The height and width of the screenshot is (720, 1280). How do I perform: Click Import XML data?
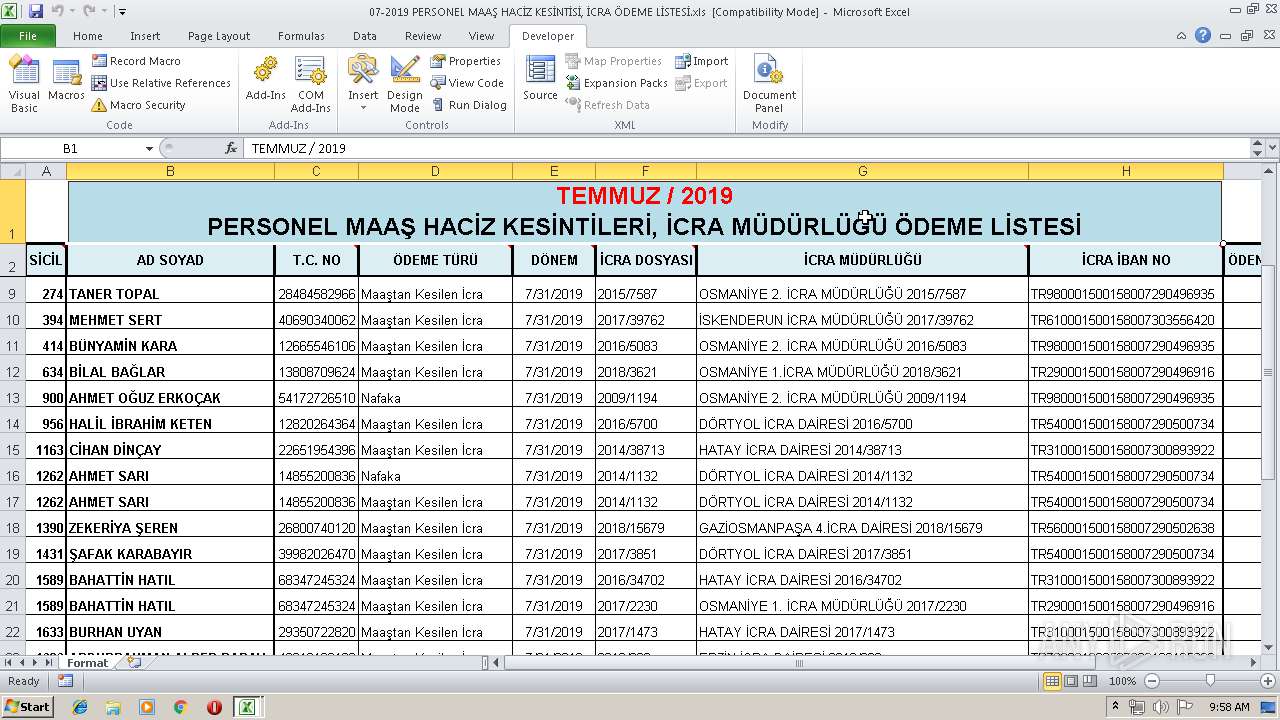tap(702, 61)
